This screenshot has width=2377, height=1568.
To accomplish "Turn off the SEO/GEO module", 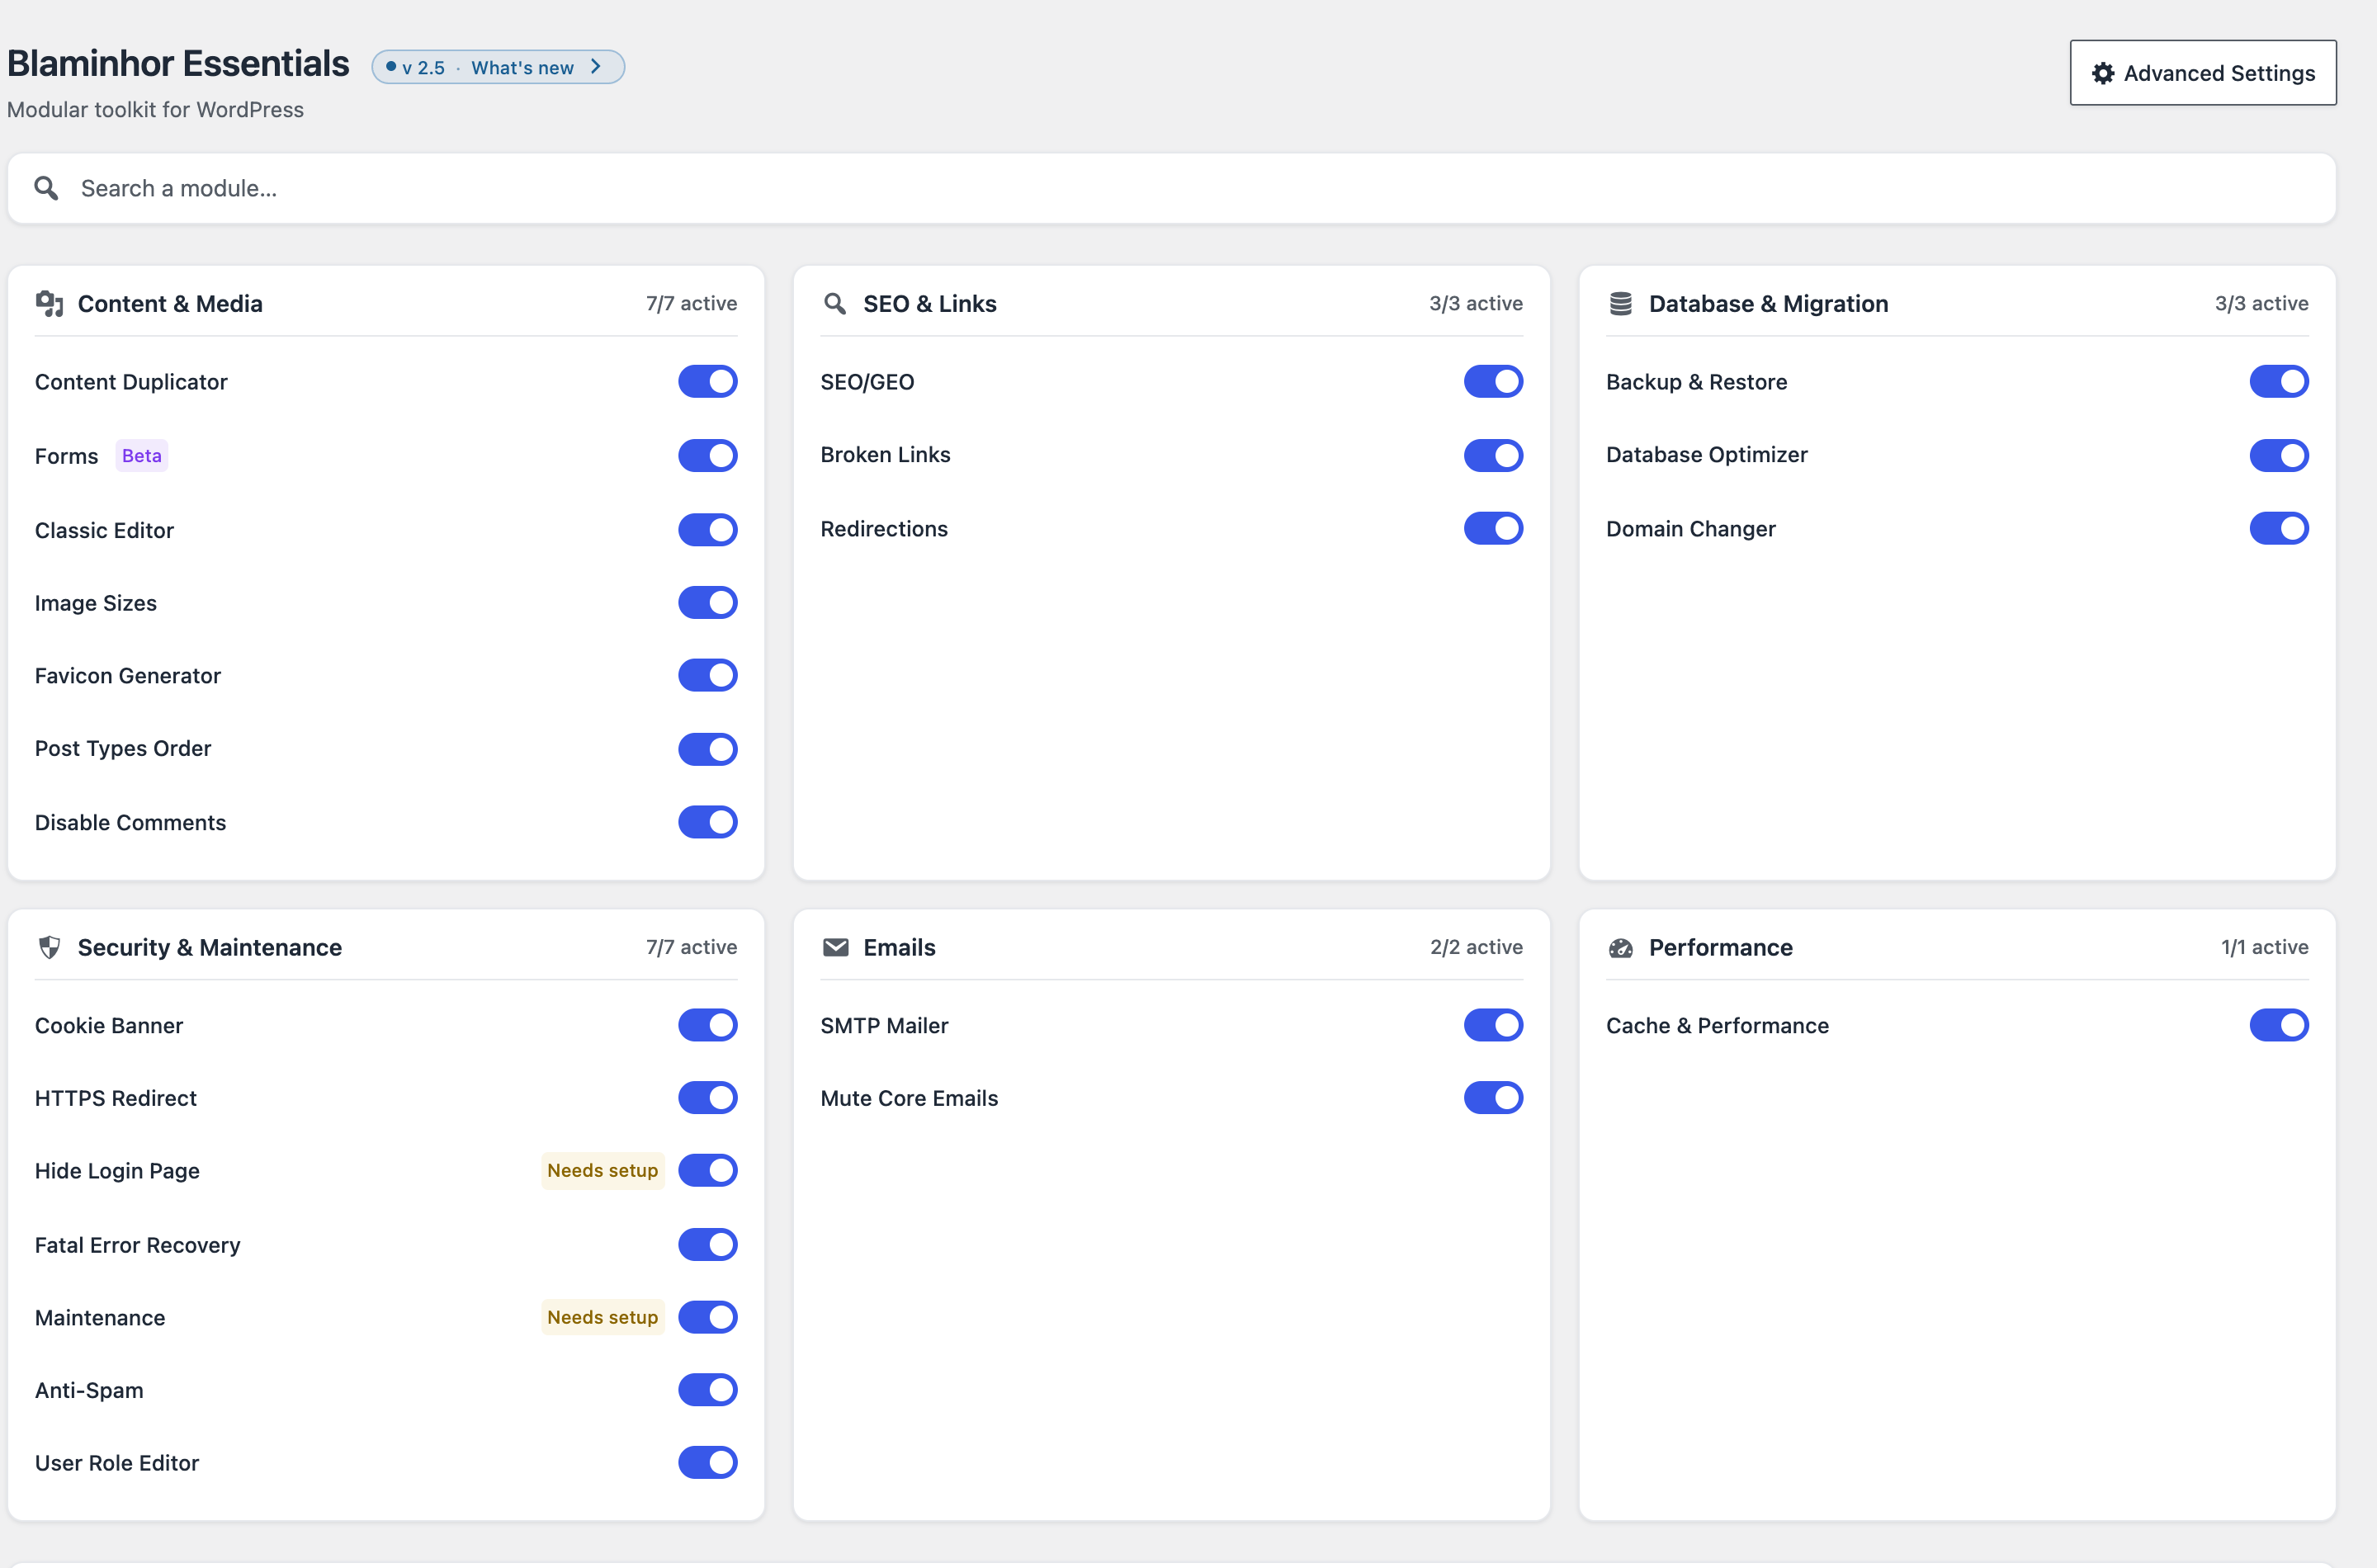I will pos(1494,381).
